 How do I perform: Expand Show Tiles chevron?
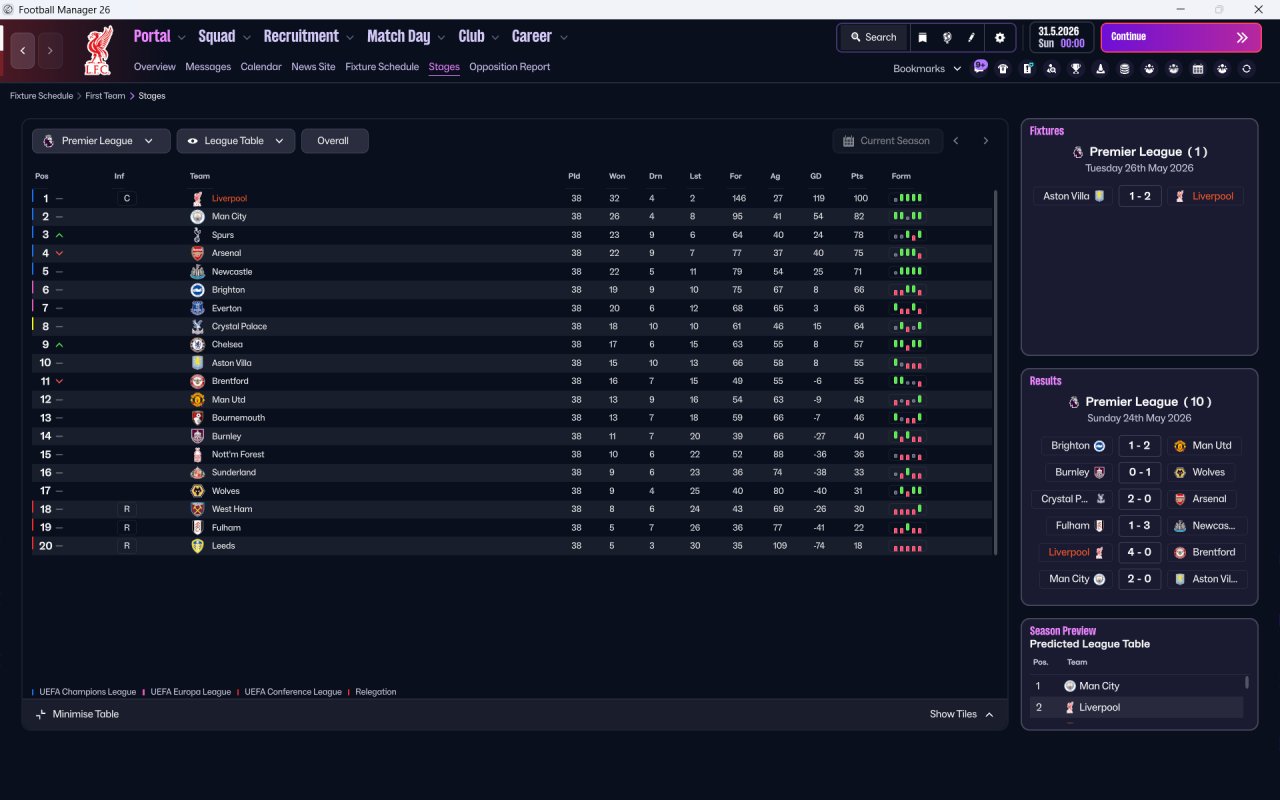click(x=989, y=714)
